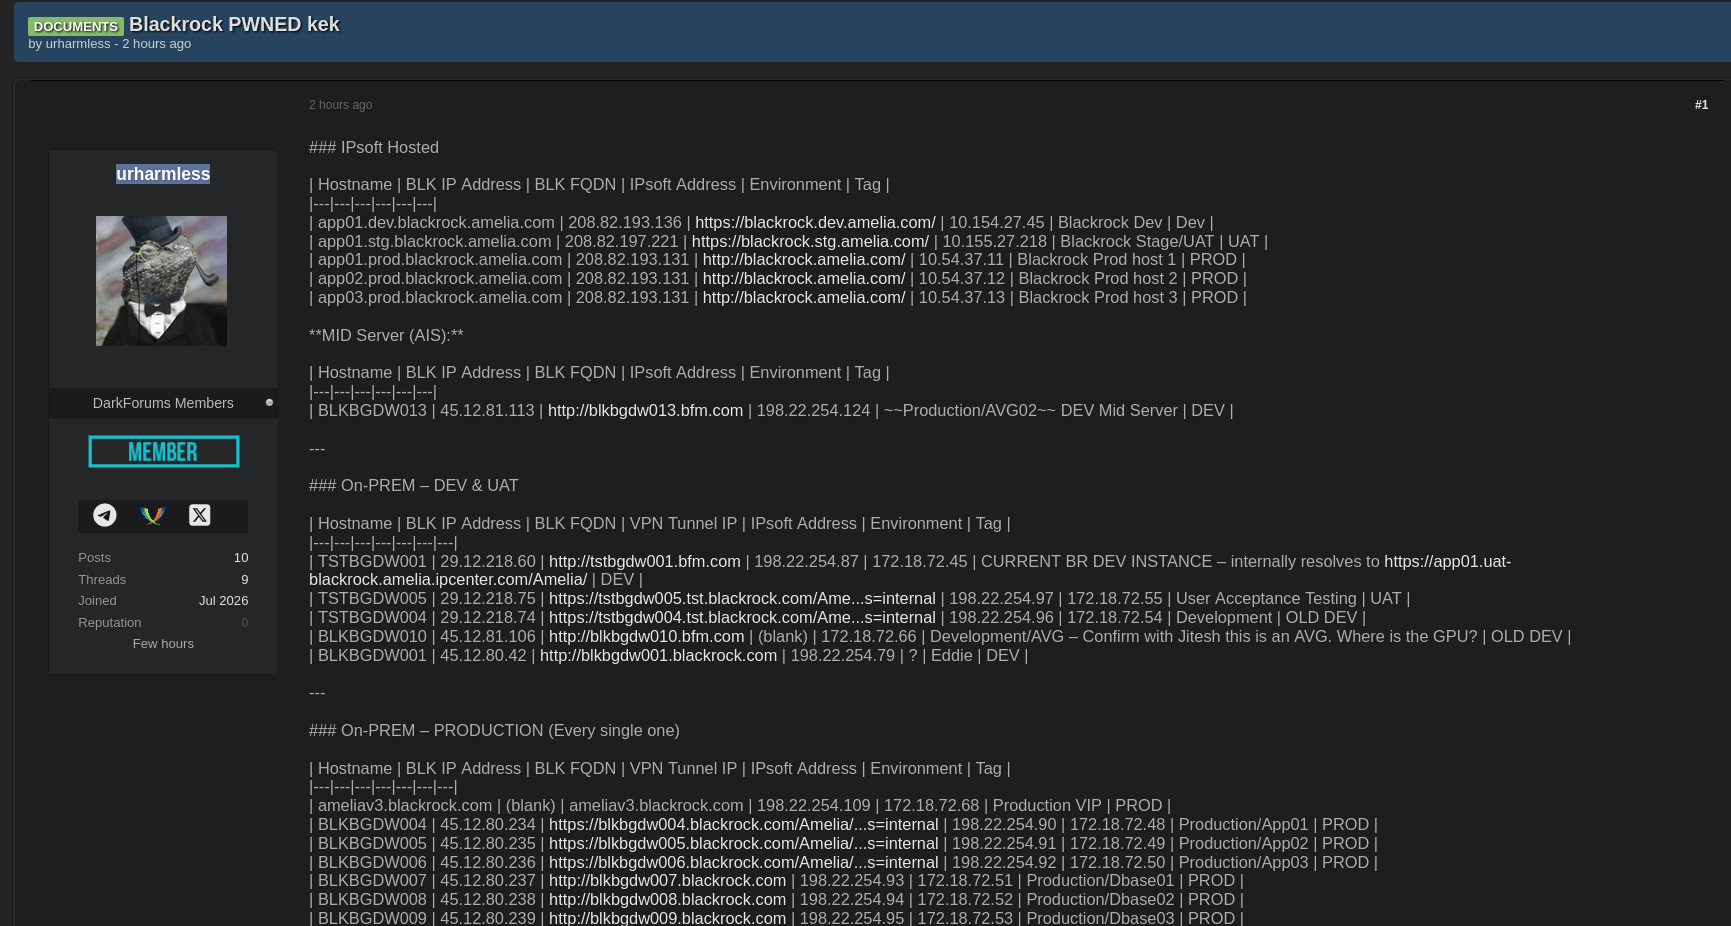This screenshot has height=926, width=1731.
Task: Open tstbgdw005.tst.blackrock.com Amelia link
Action: pyautogui.click(x=742, y=598)
